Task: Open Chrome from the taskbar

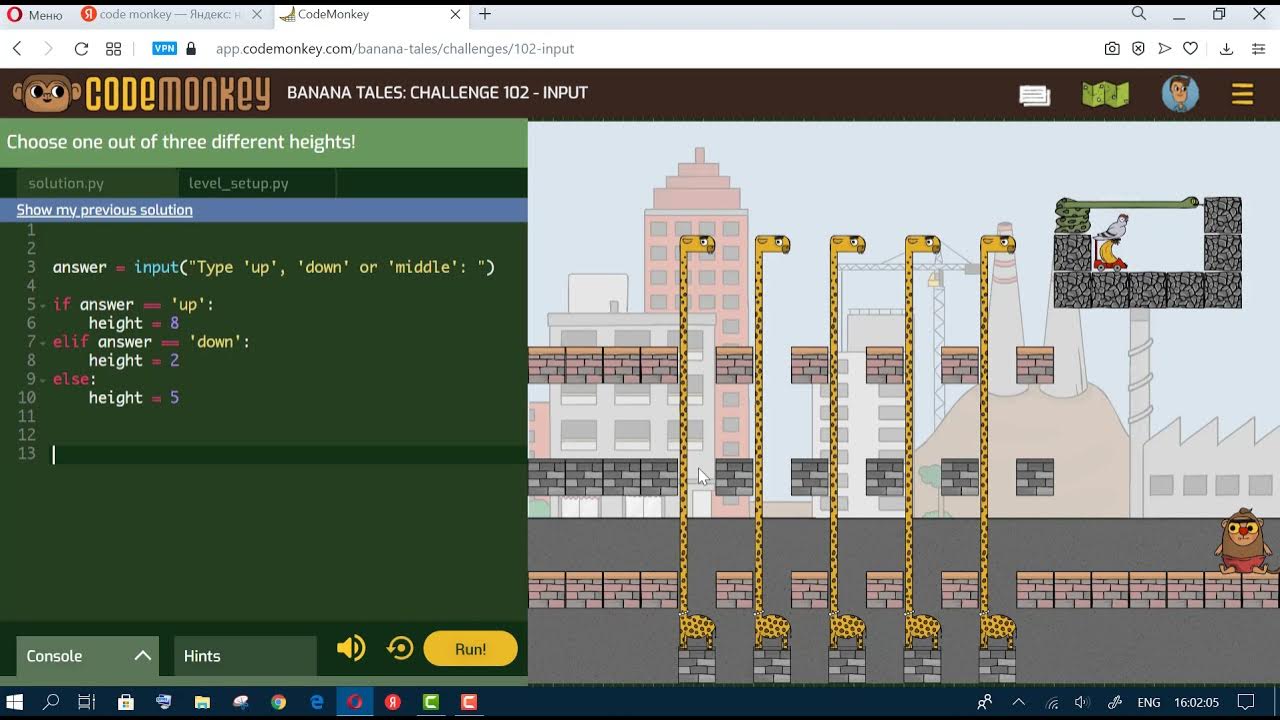Action: [x=278, y=702]
